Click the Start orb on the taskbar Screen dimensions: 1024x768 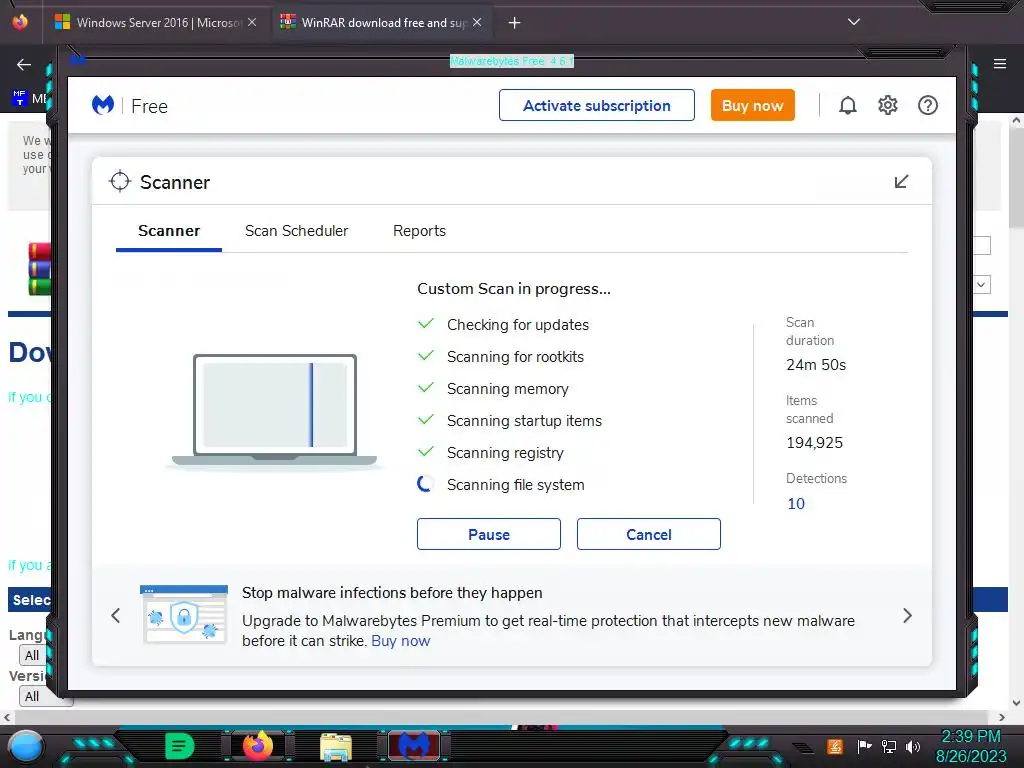pyautogui.click(x=26, y=746)
